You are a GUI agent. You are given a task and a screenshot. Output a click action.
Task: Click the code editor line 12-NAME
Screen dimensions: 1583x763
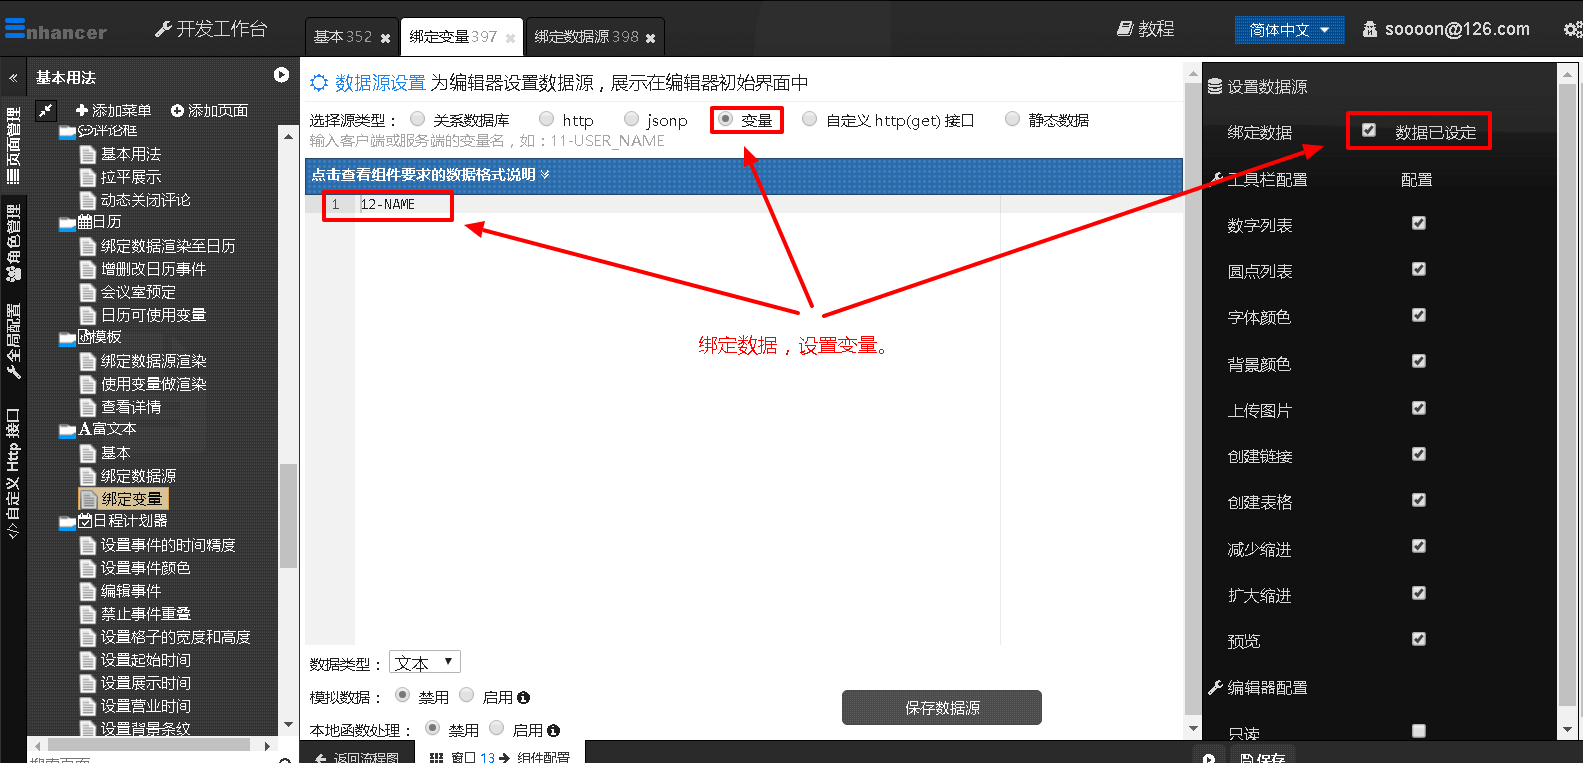pyautogui.click(x=387, y=205)
